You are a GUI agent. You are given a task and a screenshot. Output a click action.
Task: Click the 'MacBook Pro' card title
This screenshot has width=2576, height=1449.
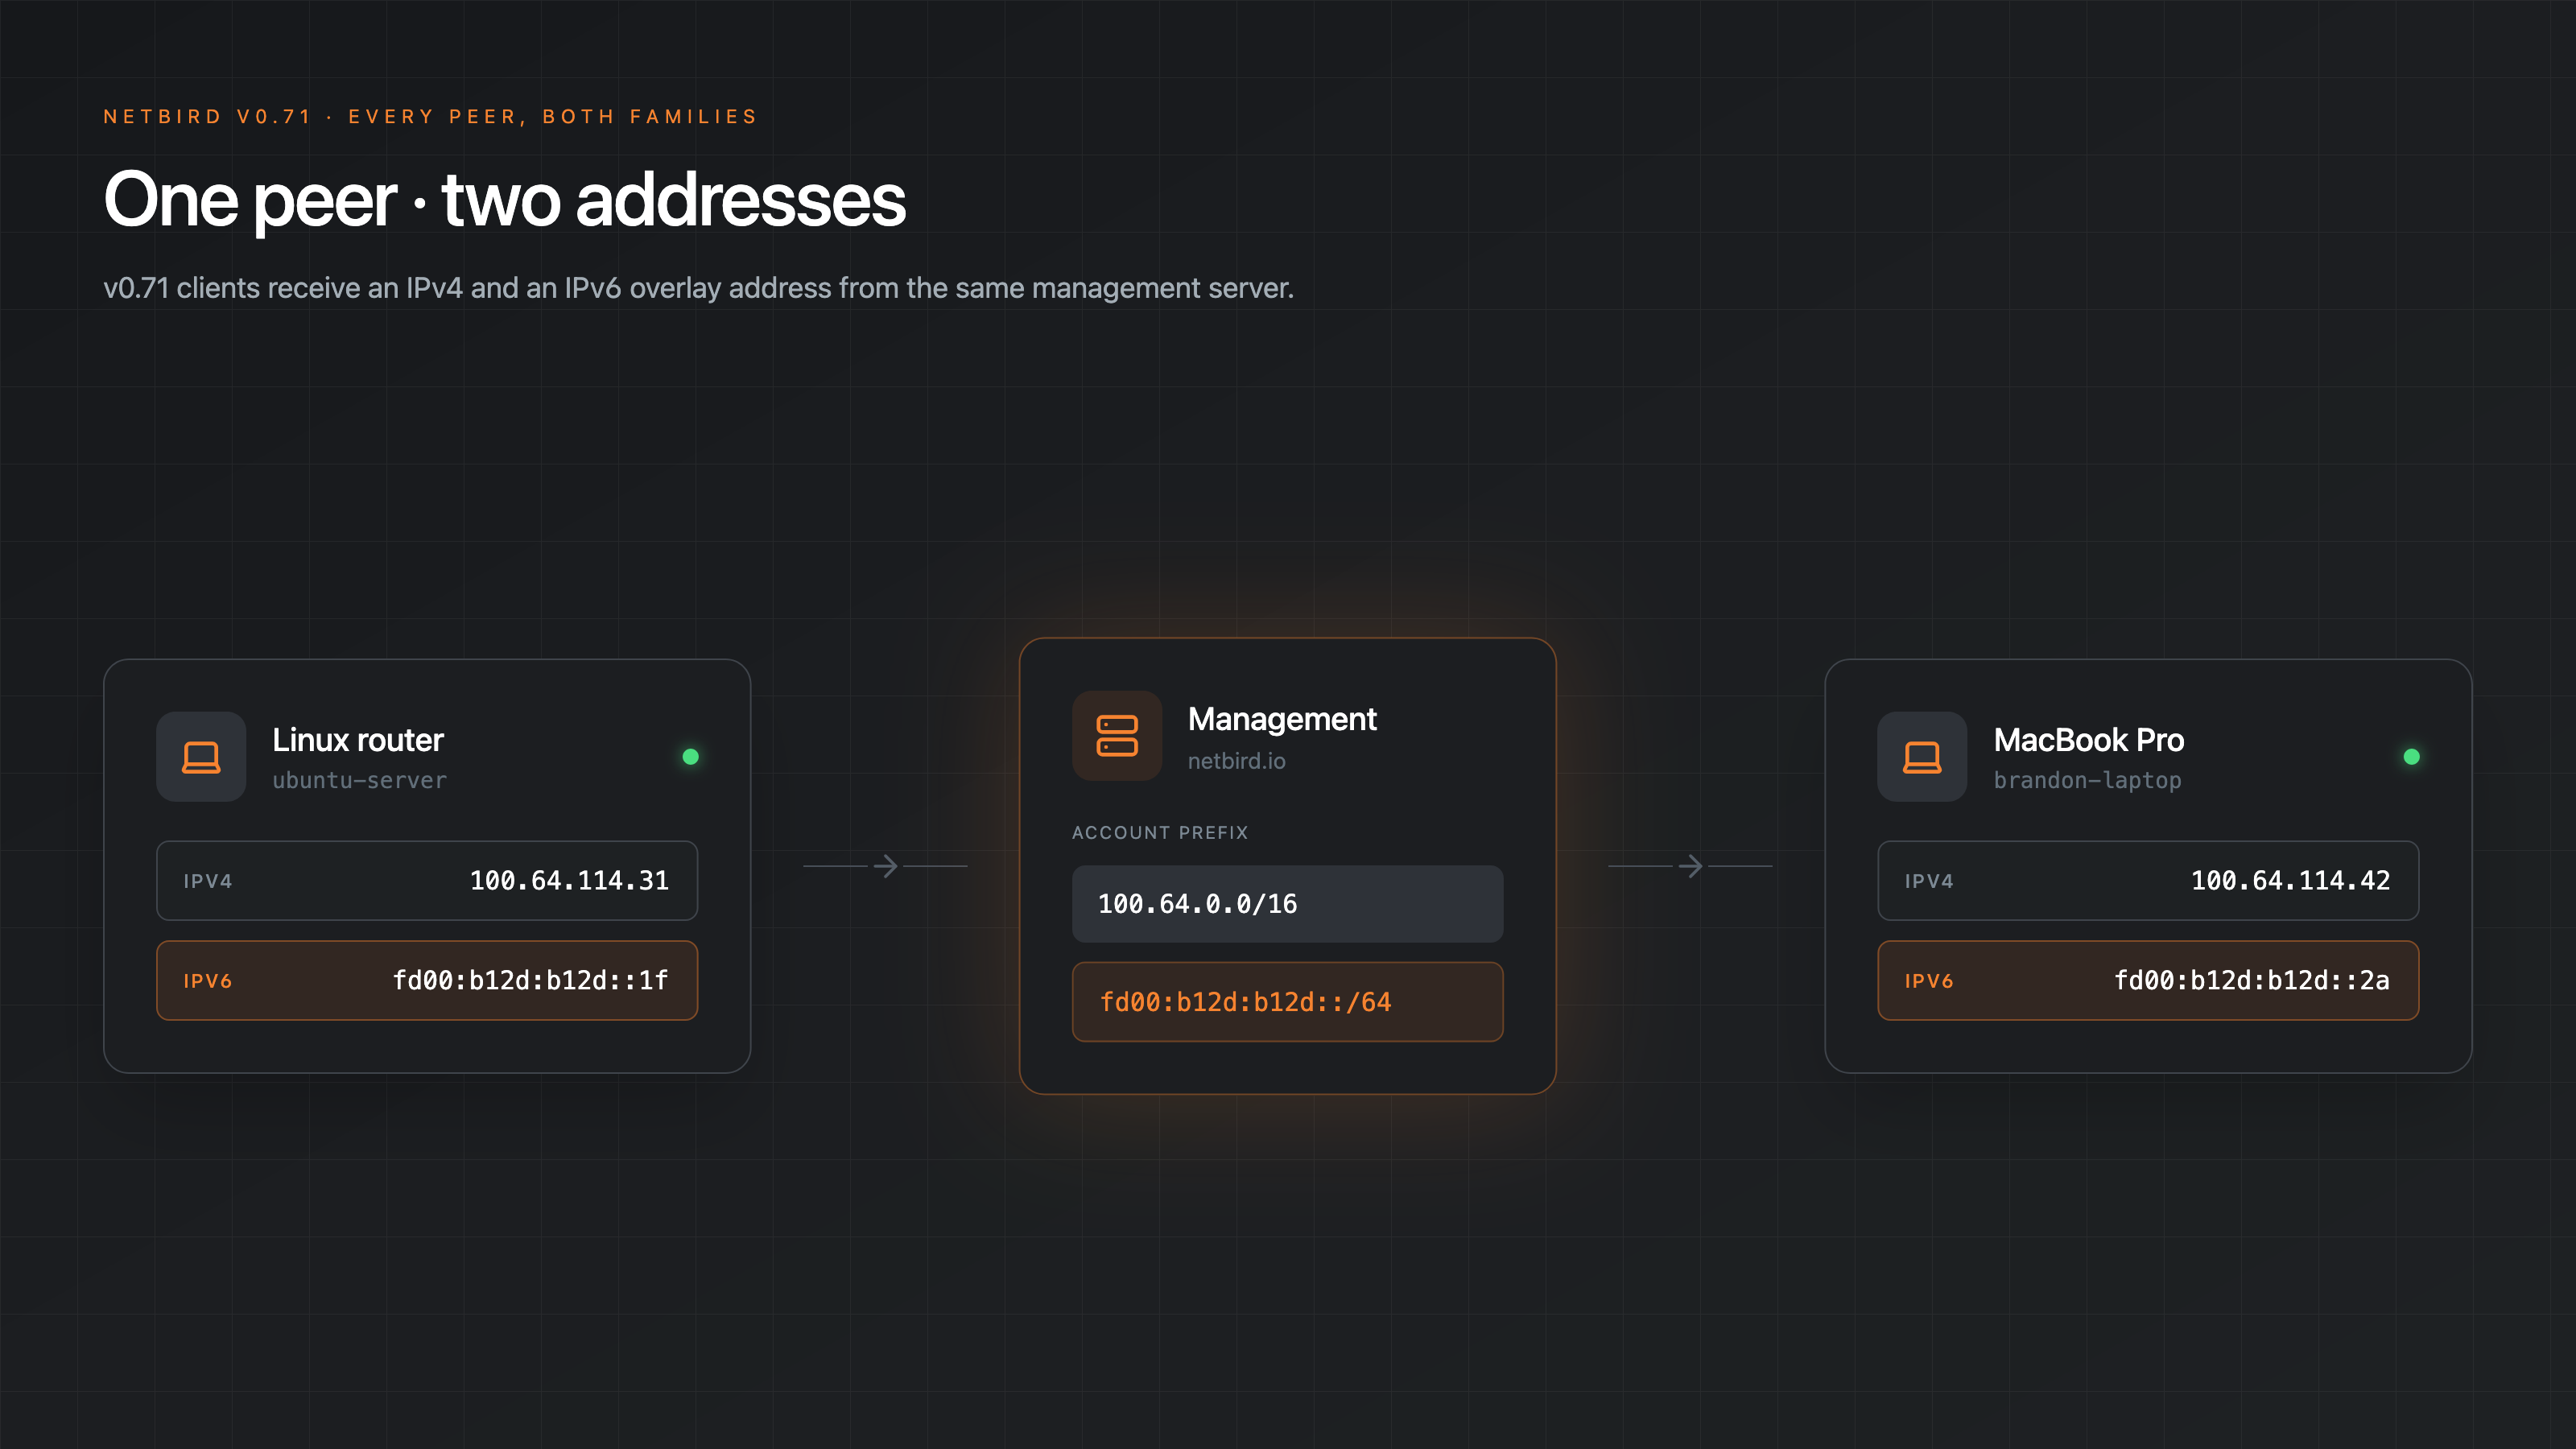click(x=2088, y=740)
